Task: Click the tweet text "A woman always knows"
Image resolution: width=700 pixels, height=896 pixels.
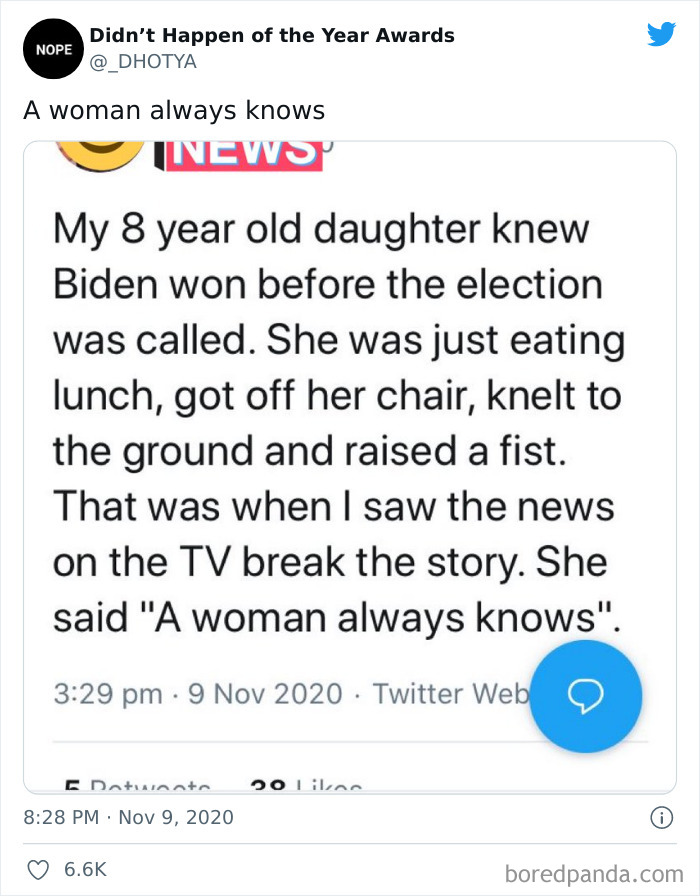Action: [174, 110]
